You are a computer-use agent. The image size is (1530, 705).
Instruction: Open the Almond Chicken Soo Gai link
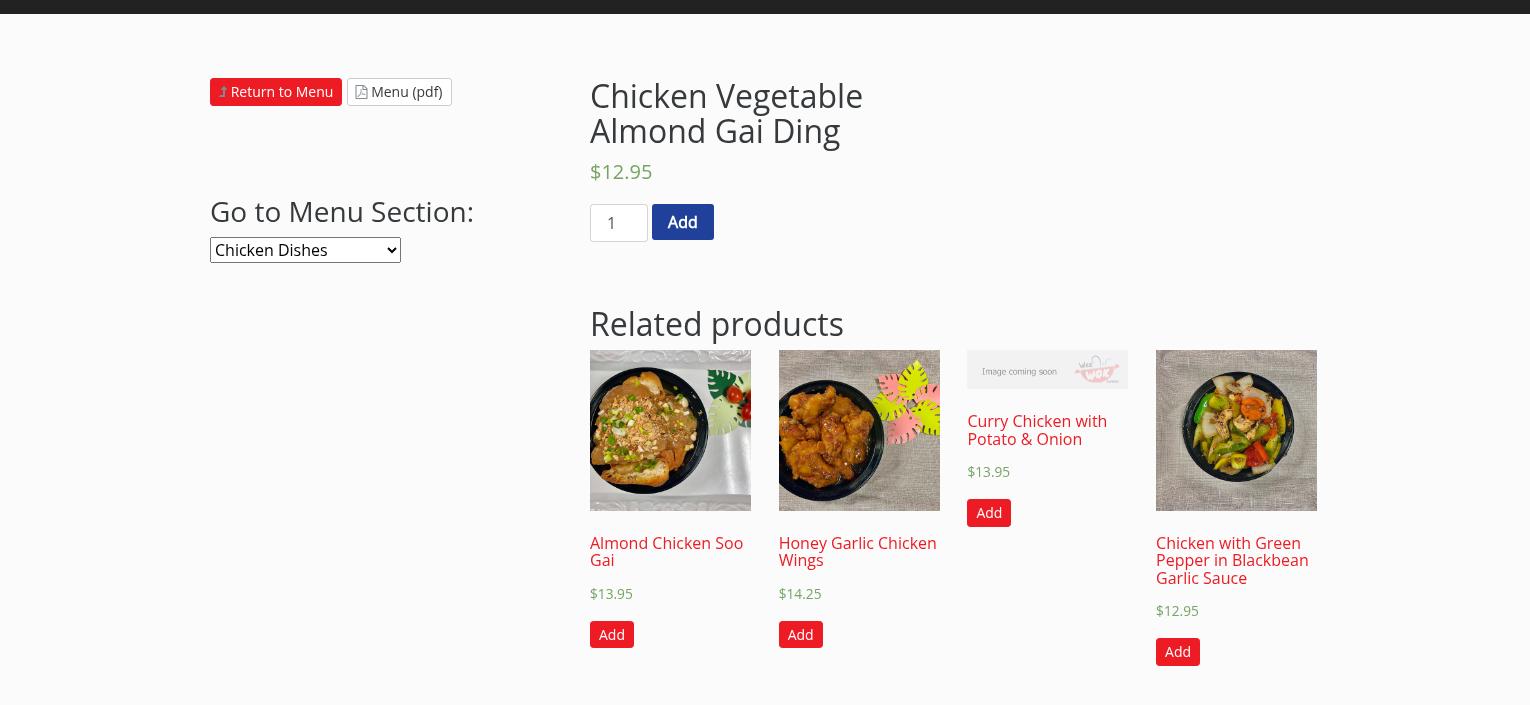tap(666, 551)
